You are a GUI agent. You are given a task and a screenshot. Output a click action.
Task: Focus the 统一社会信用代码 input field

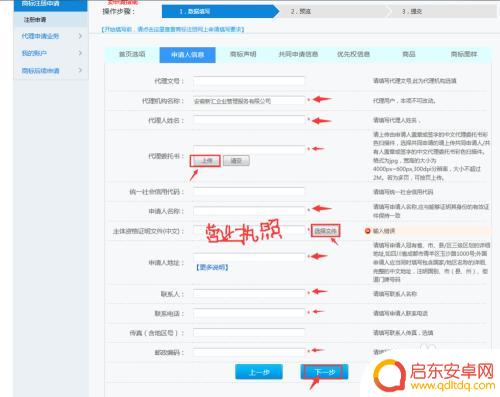point(249,192)
